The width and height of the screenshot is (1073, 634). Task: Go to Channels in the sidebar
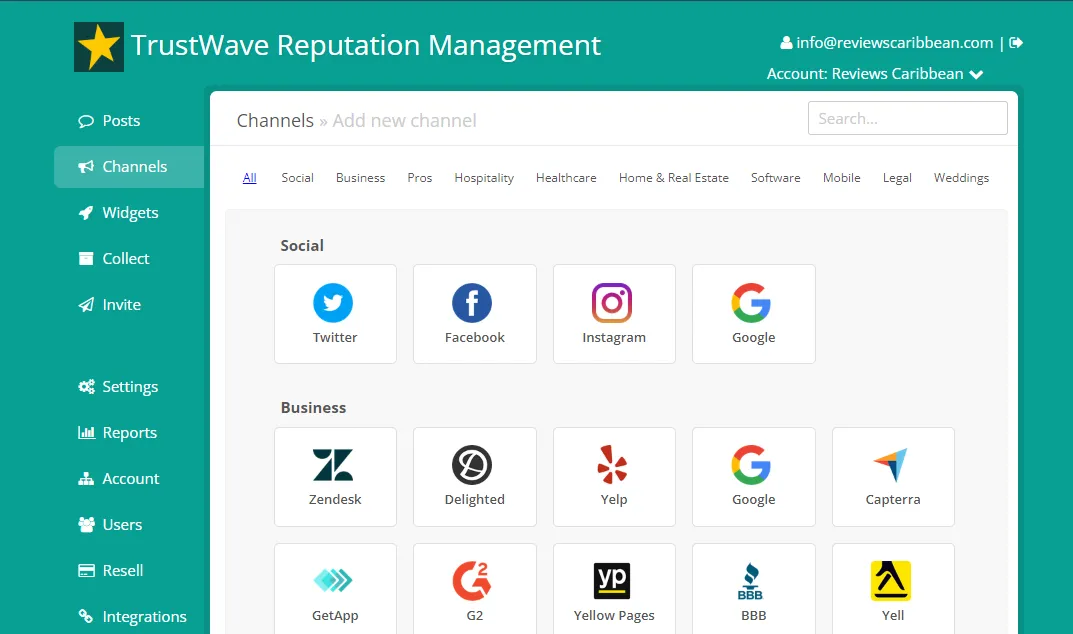[129, 166]
